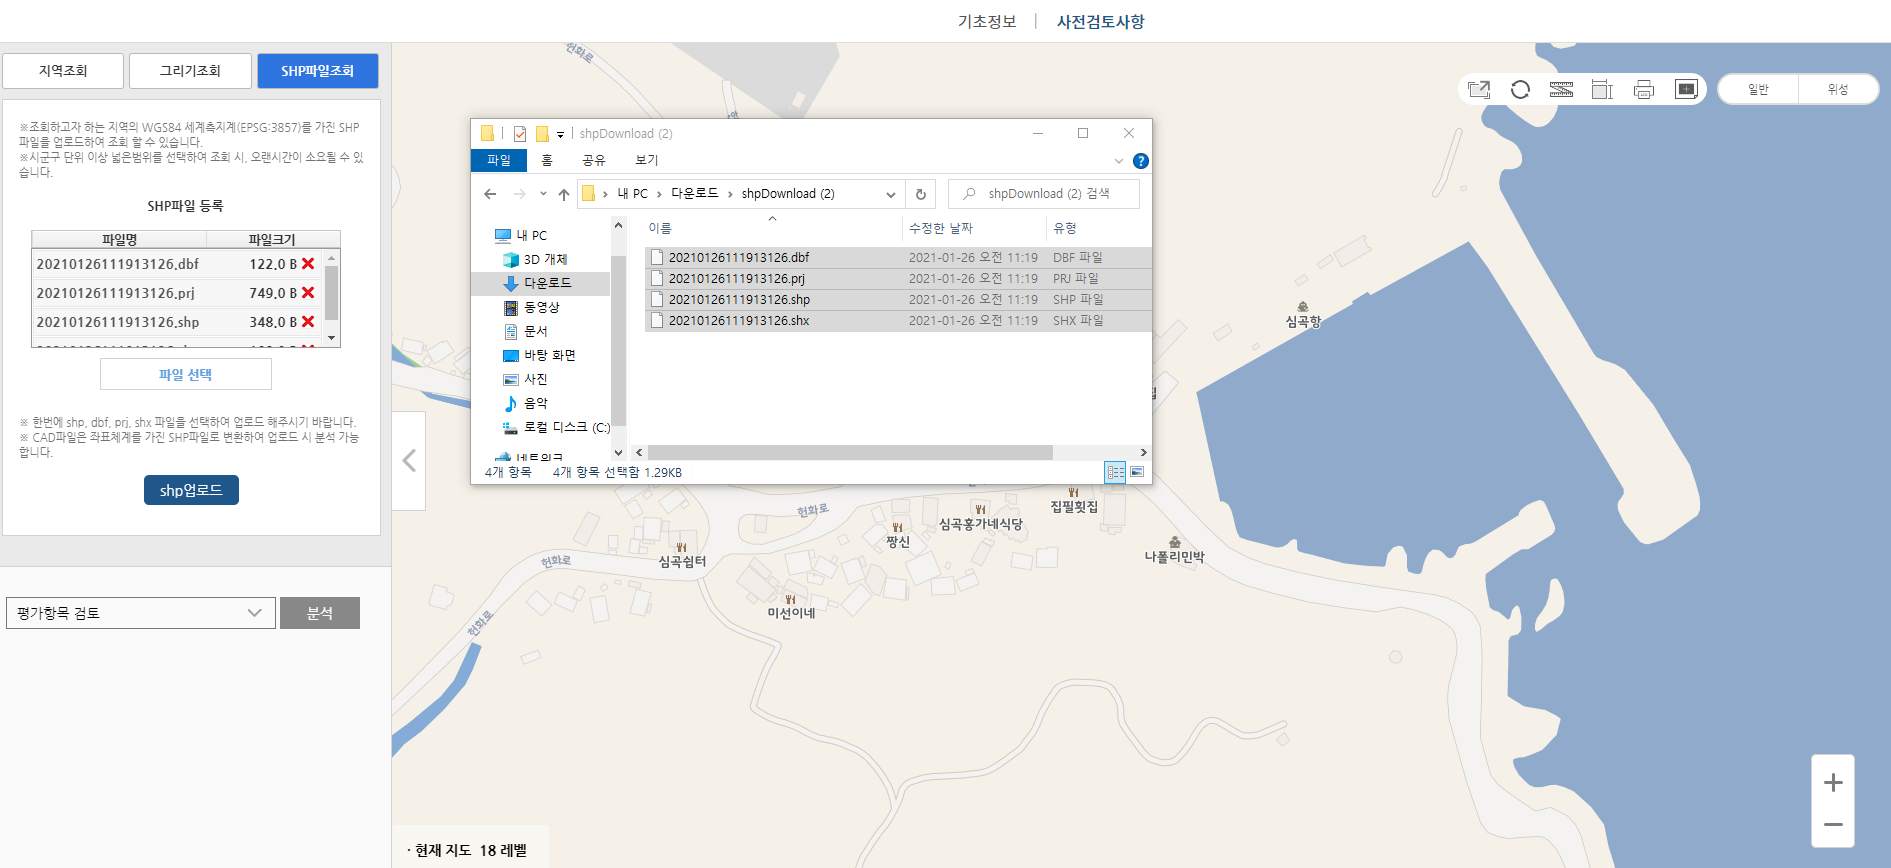Viewport: 1891px width, 868px height.
Task: Click the pop-out map window icon
Action: (1479, 90)
